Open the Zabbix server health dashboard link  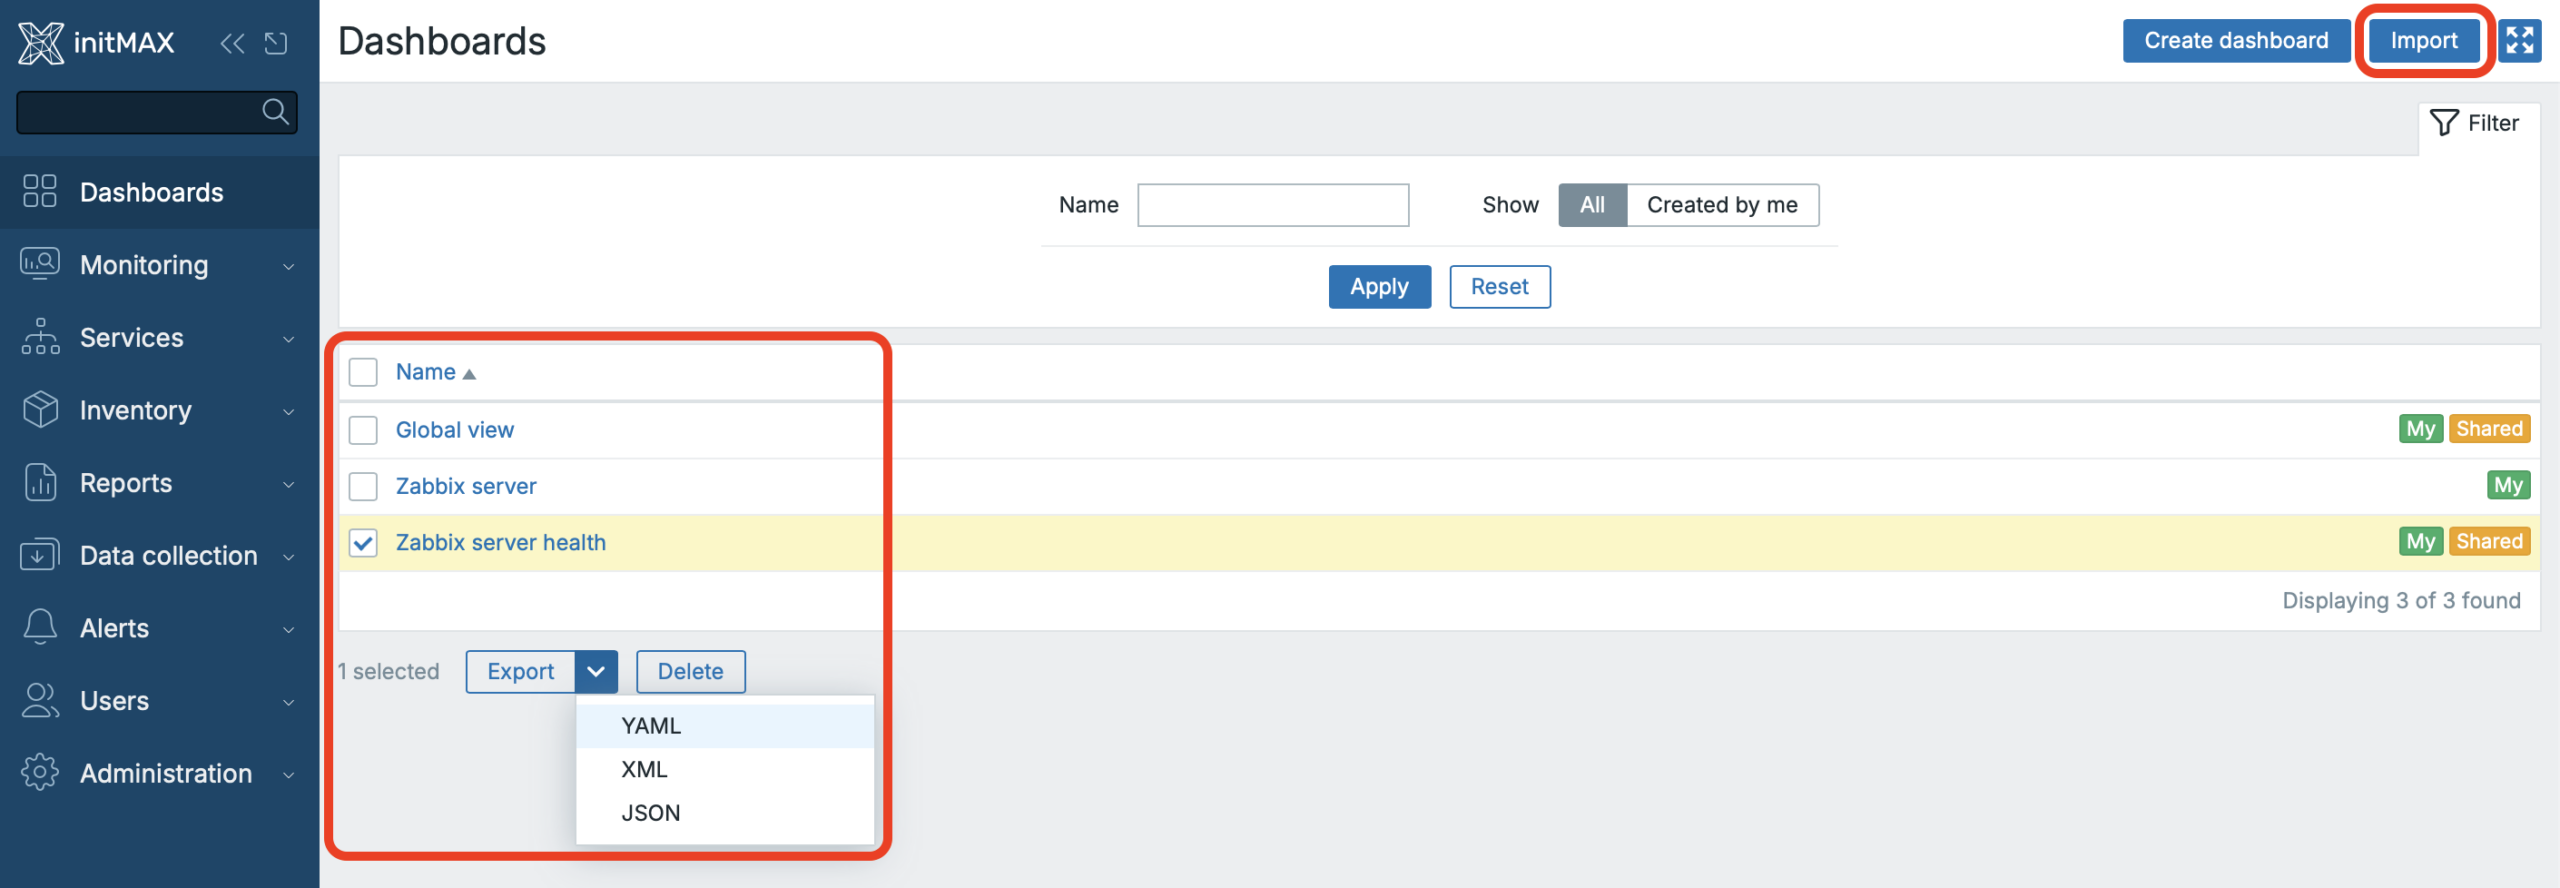[x=500, y=543]
